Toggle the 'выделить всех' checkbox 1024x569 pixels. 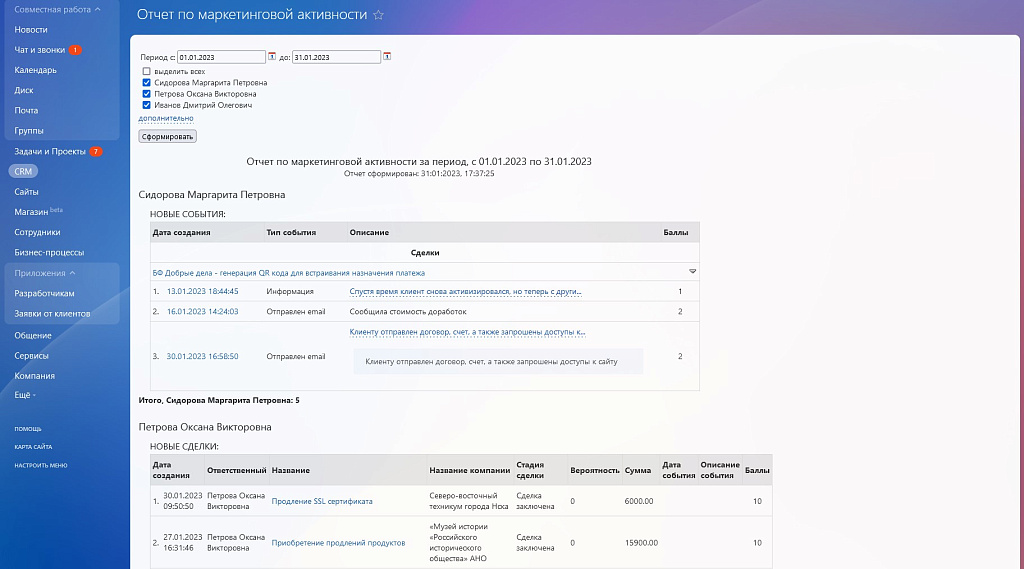(147, 72)
